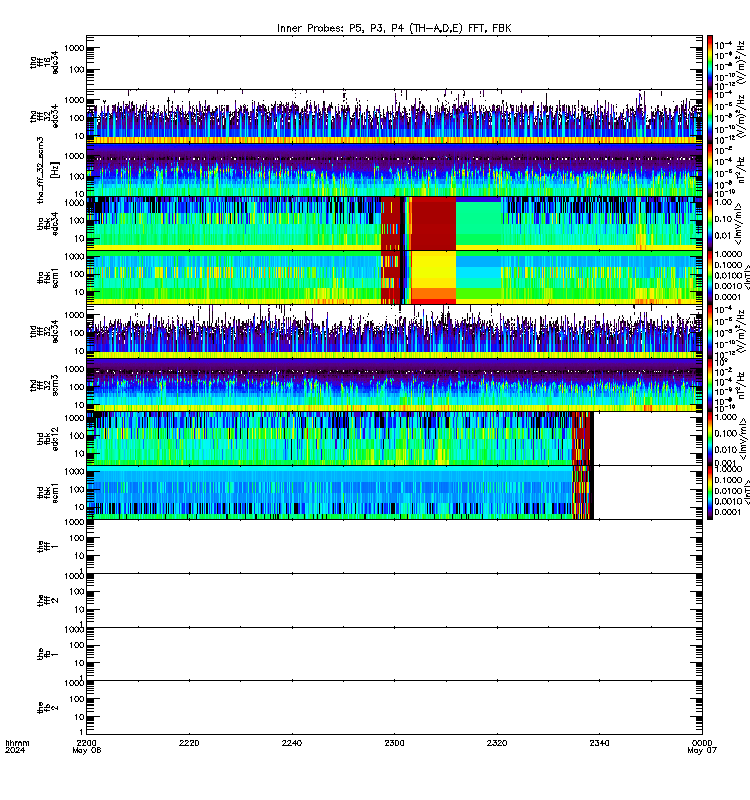Click the color bar beside the thd fff 32 edc34 panel
Screen dimensions: 750x800
coord(710,332)
